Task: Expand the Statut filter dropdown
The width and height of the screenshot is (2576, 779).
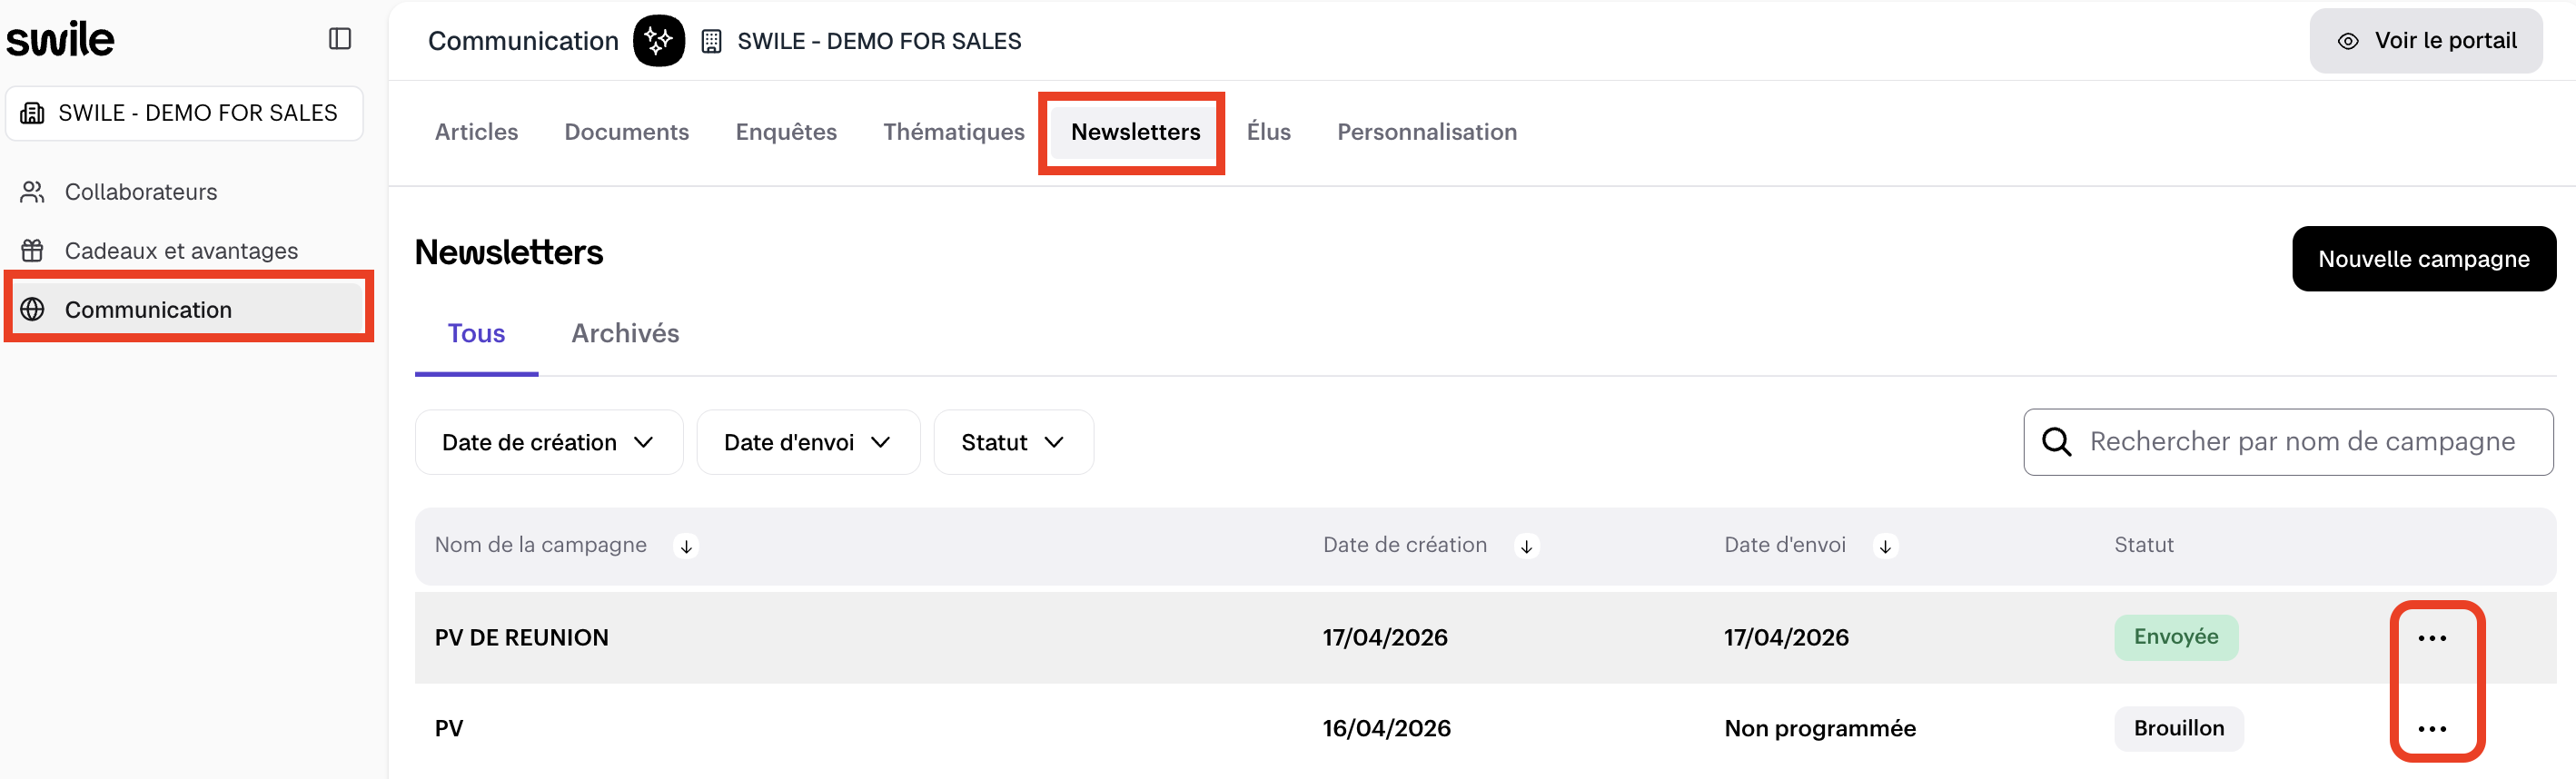Action: click(1012, 442)
